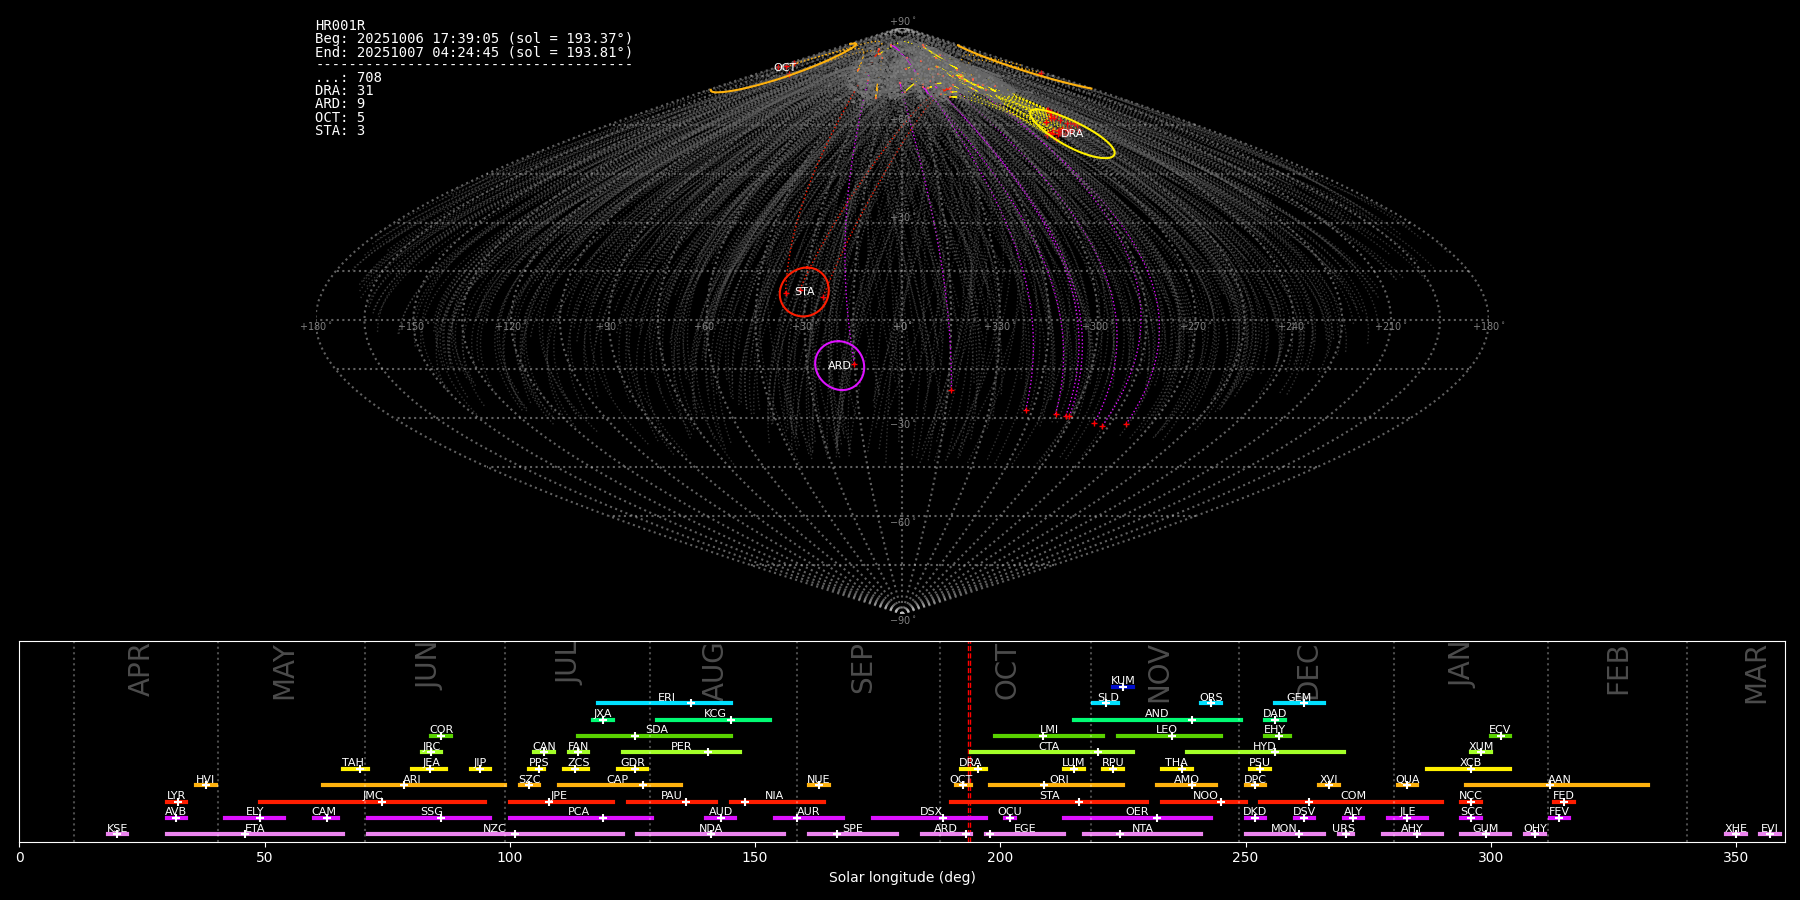Image resolution: width=1800 pixels, height=900 pixels.
Task: Click the CAP shower bar in timeline
Action: coord(619,785)
